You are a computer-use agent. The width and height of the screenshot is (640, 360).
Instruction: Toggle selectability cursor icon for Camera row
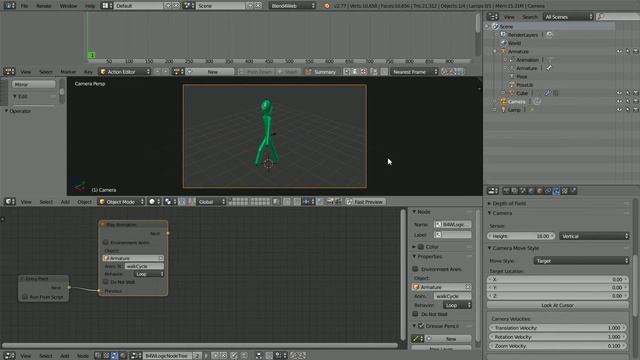(x=628, y=101)
